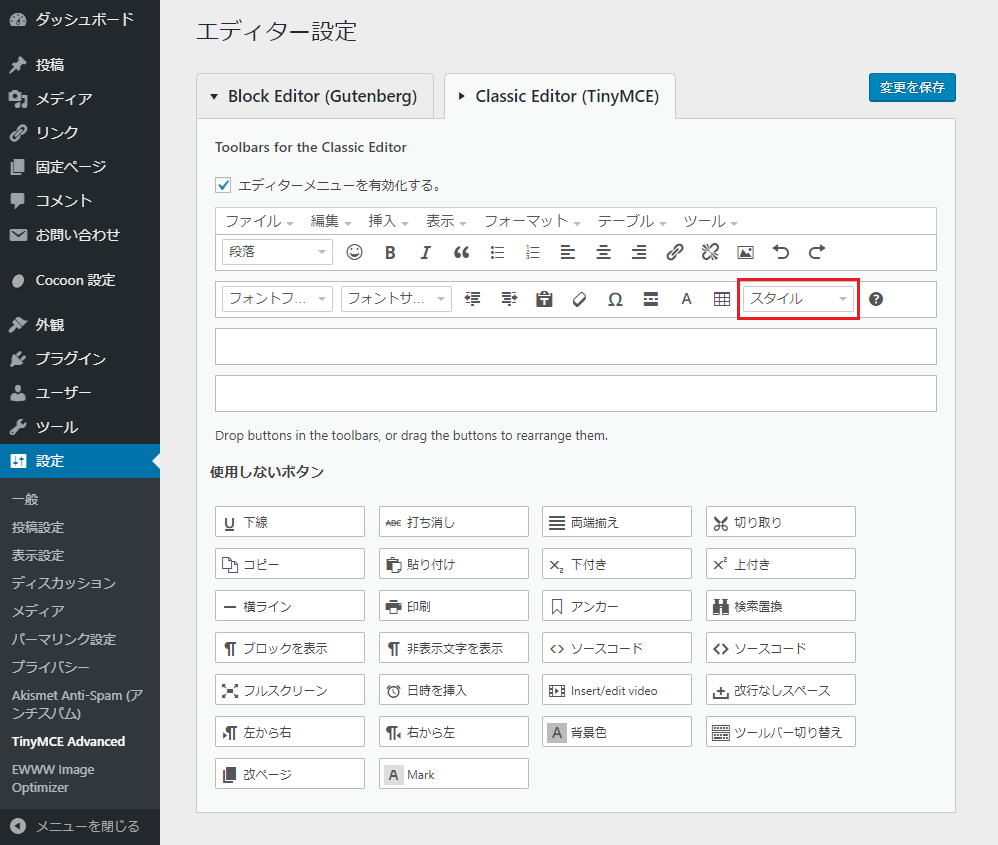The width and height of the screenshot is (998, 845).
Task: Click the Bold toolbar icon
Action: point(390,253)
